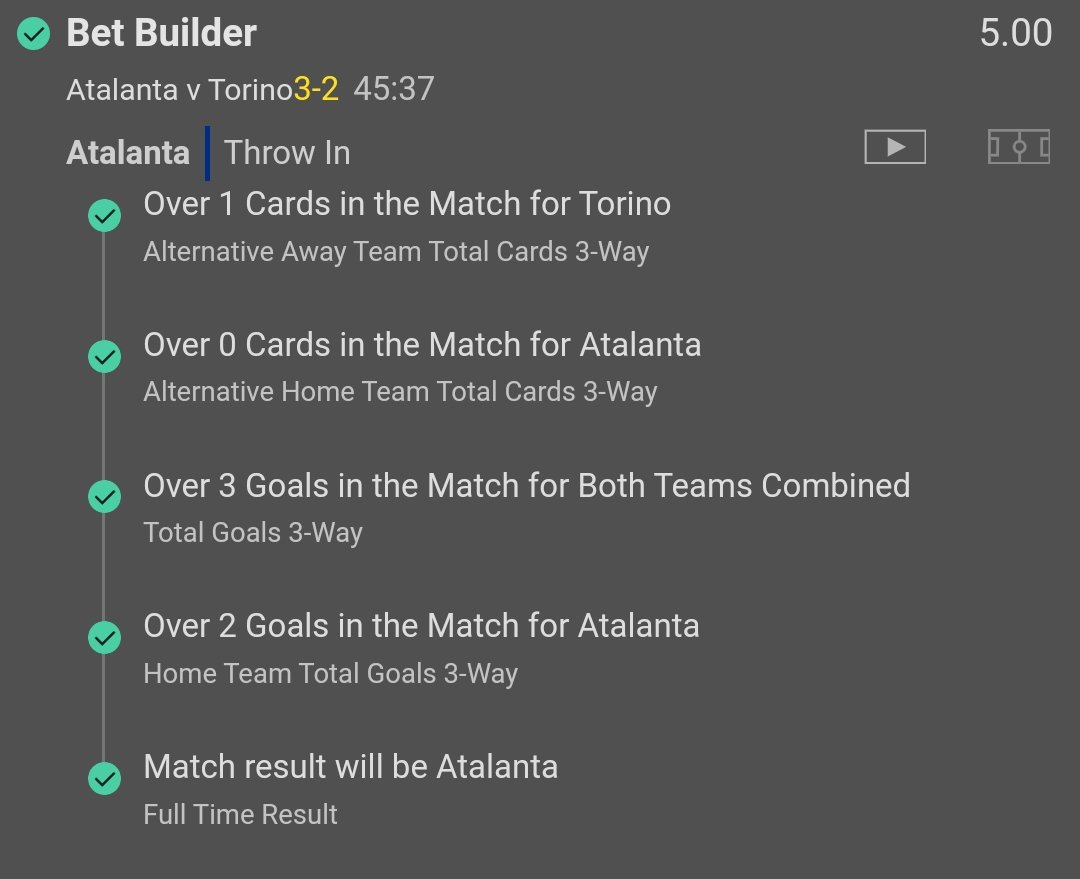
Task: Select the Bet Builder heading
Action: pos(162,33)
